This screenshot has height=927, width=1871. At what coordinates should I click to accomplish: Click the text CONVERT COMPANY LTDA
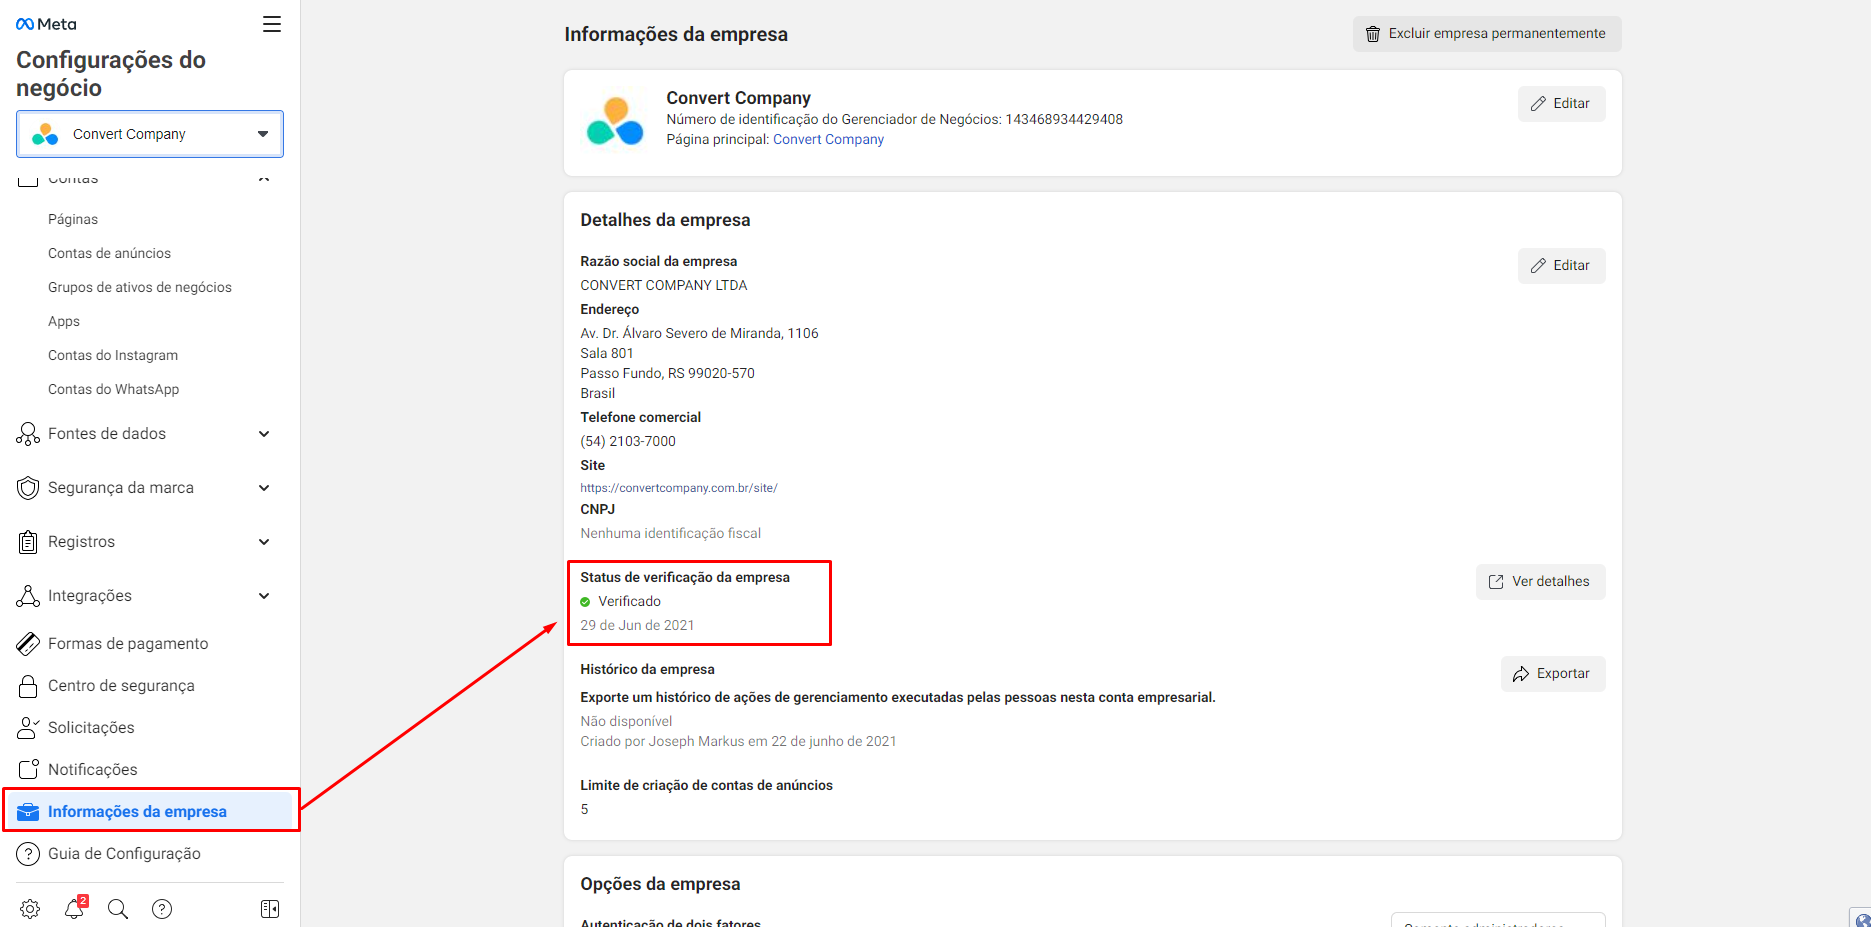click(664, 286)
